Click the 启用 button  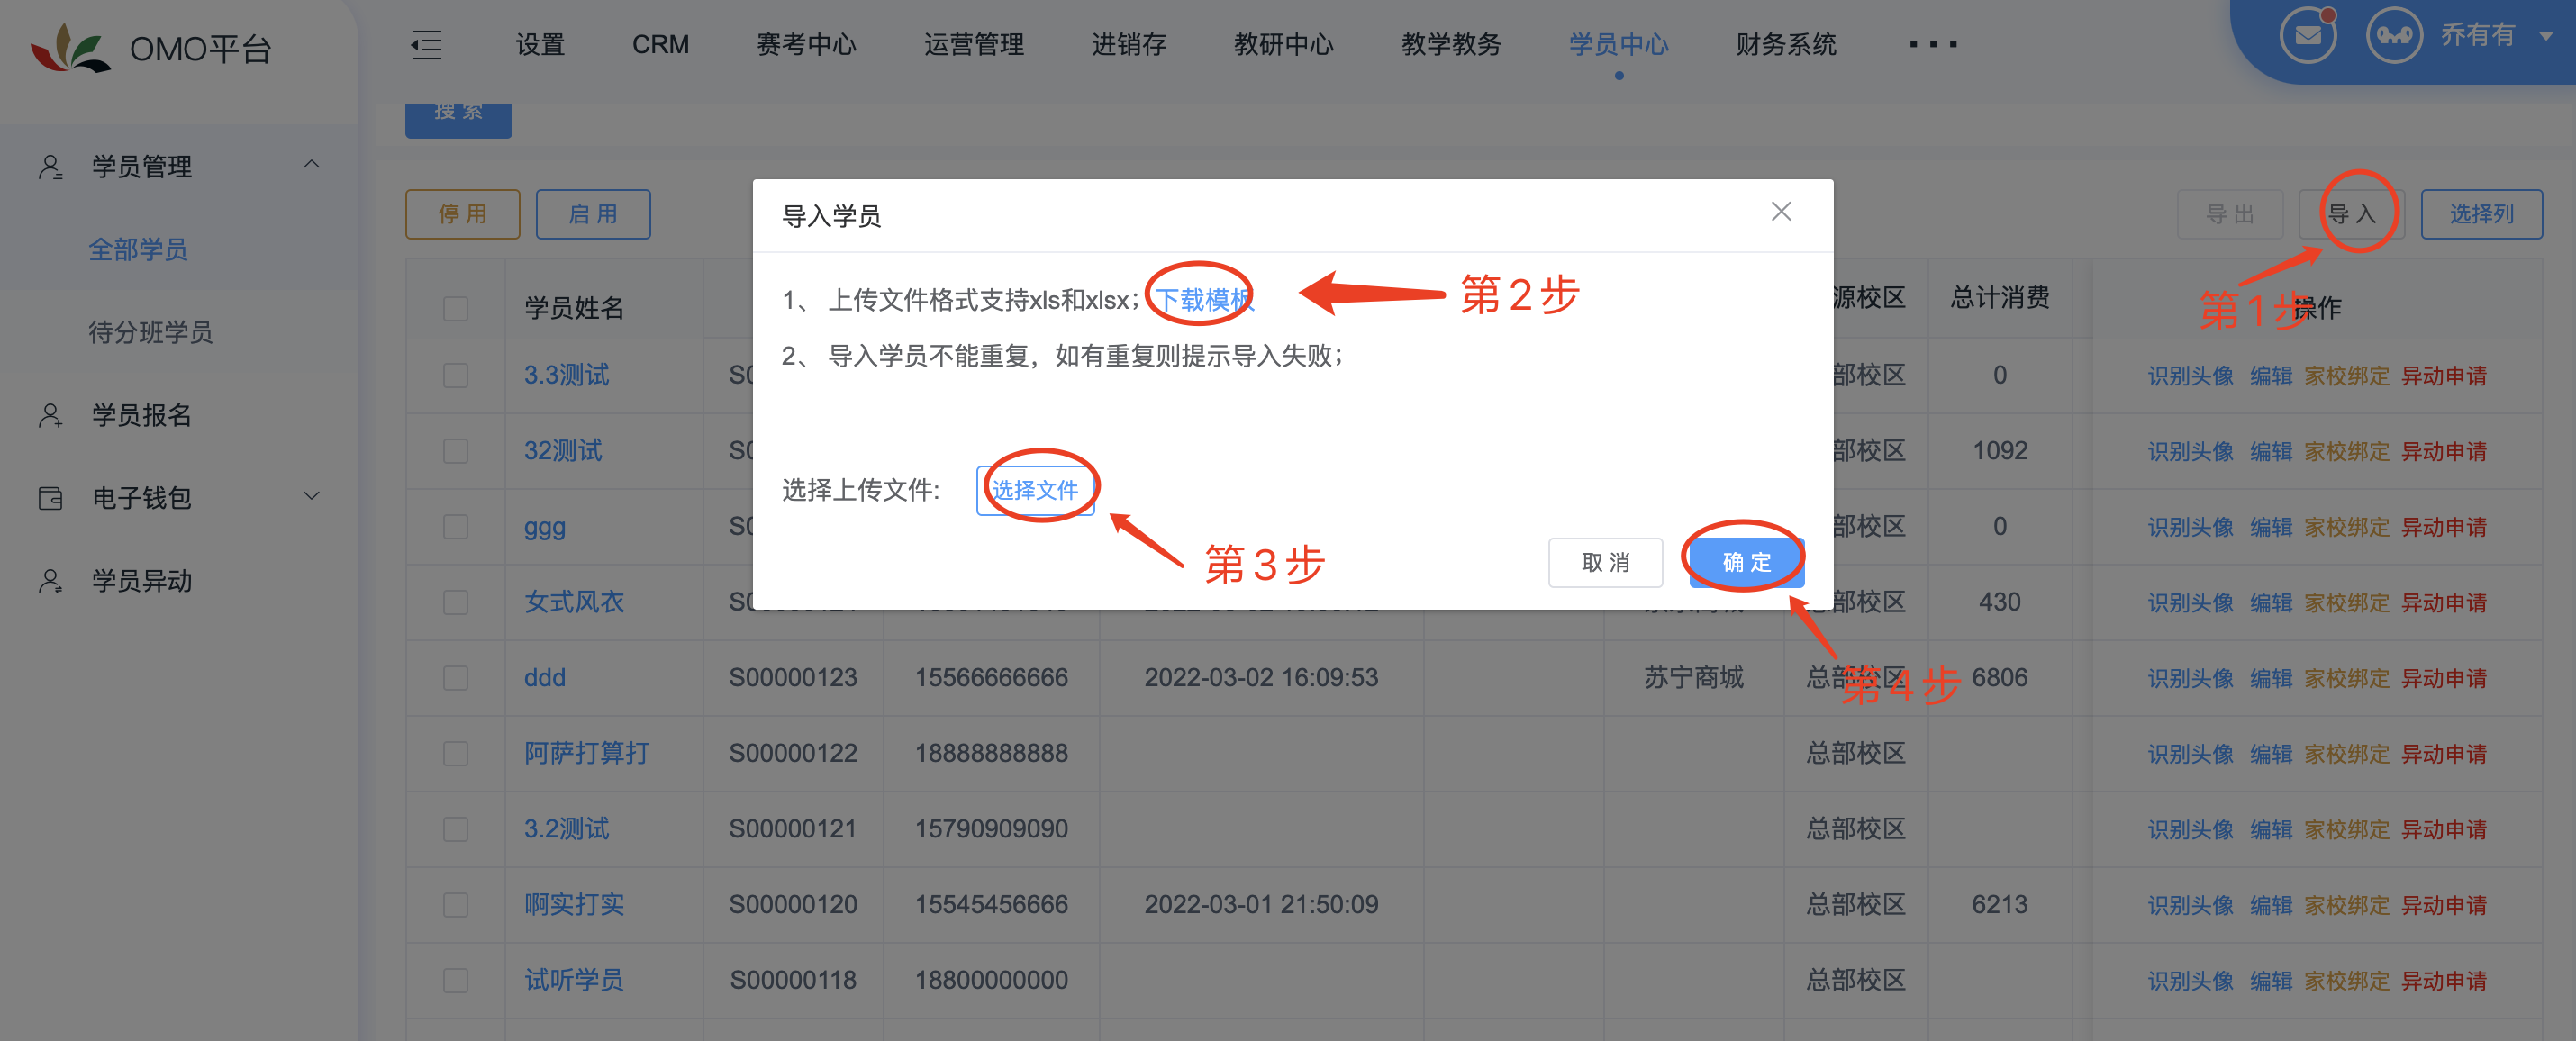click(593, 214)
